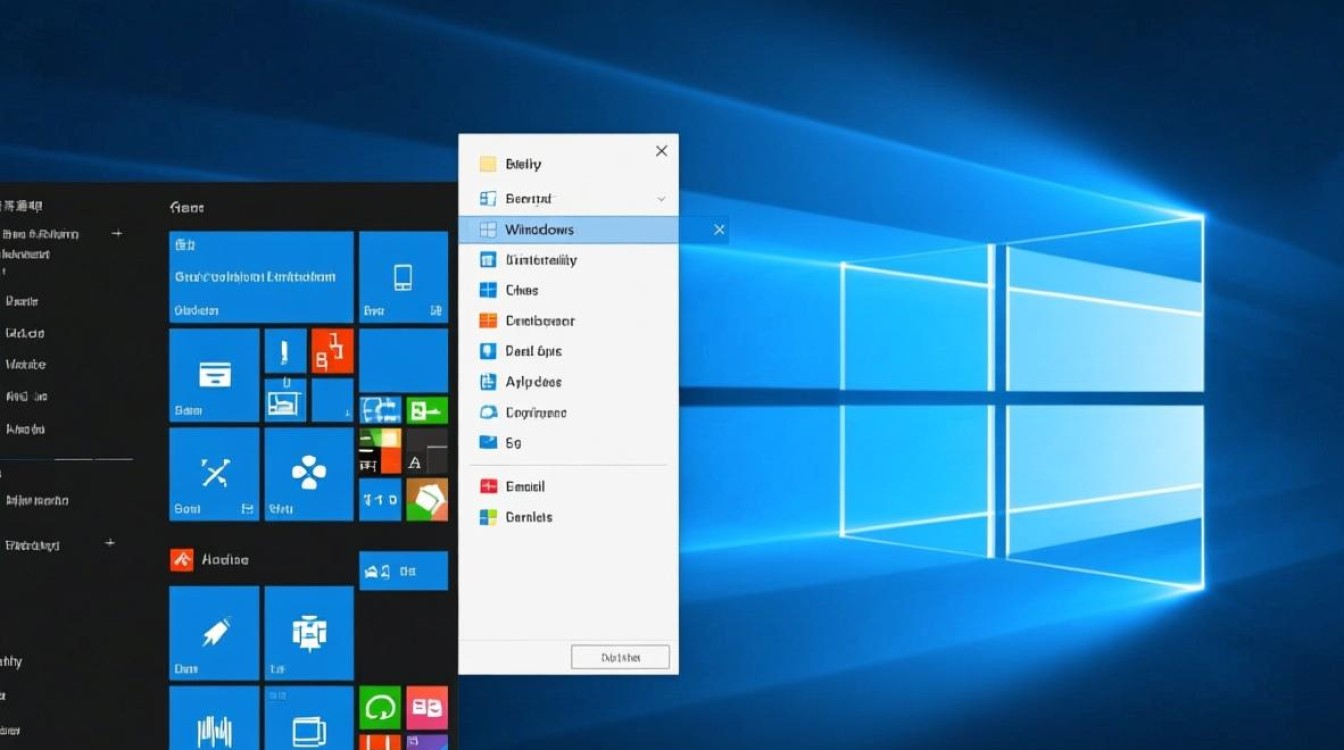Select the game controller tile

click(x=307, y=475)
